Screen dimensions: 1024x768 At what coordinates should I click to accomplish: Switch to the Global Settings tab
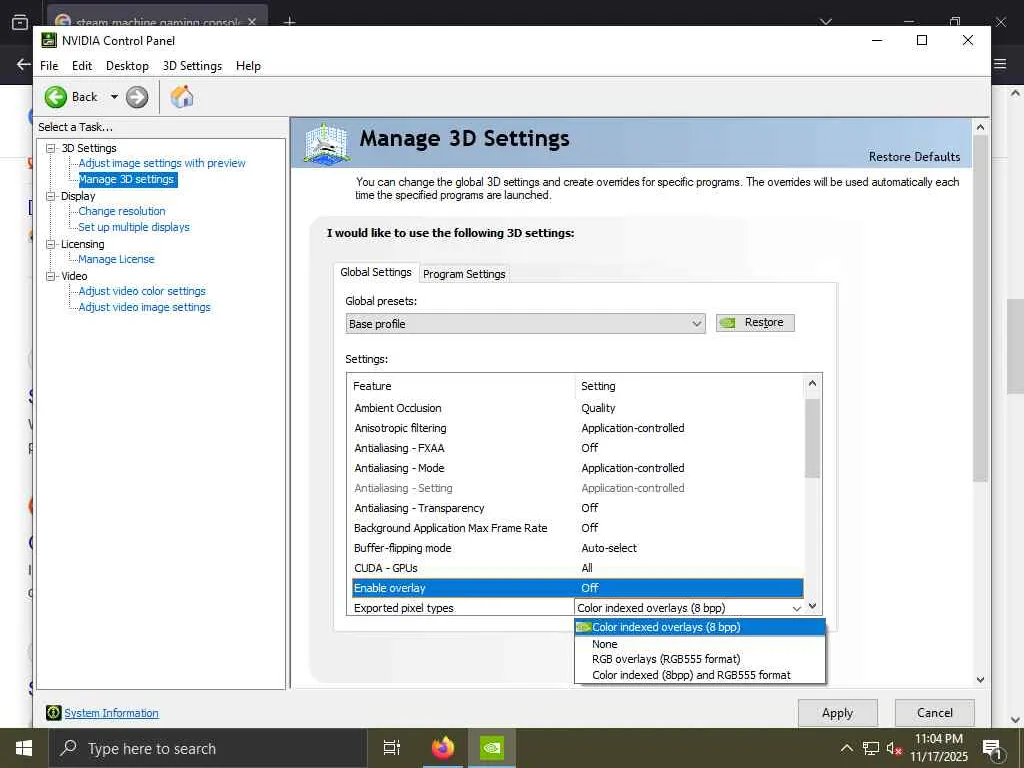point(376,272)
